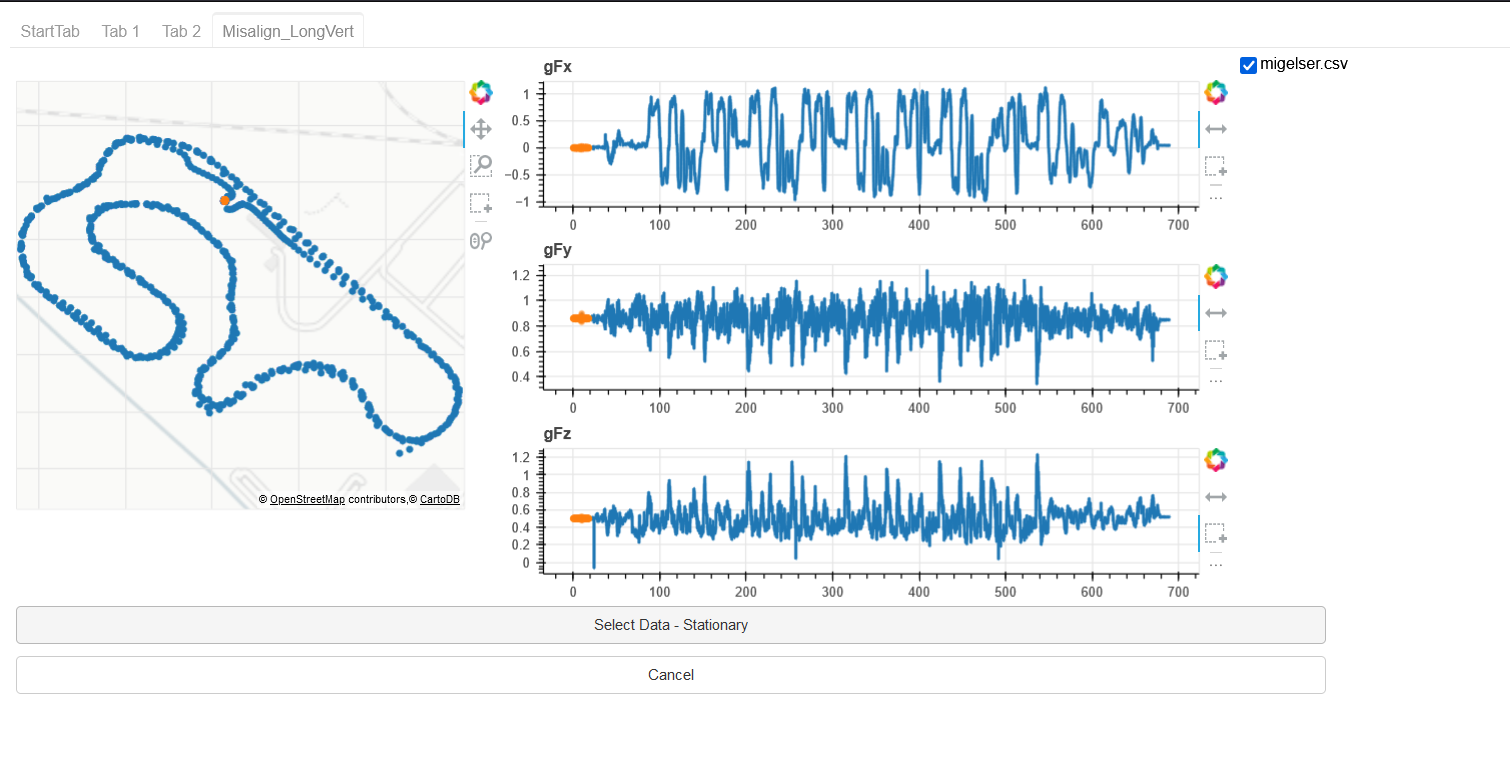Expand the gFz toolbar overflow menu
This screenshot has height=772, width=1510.
1216,565
